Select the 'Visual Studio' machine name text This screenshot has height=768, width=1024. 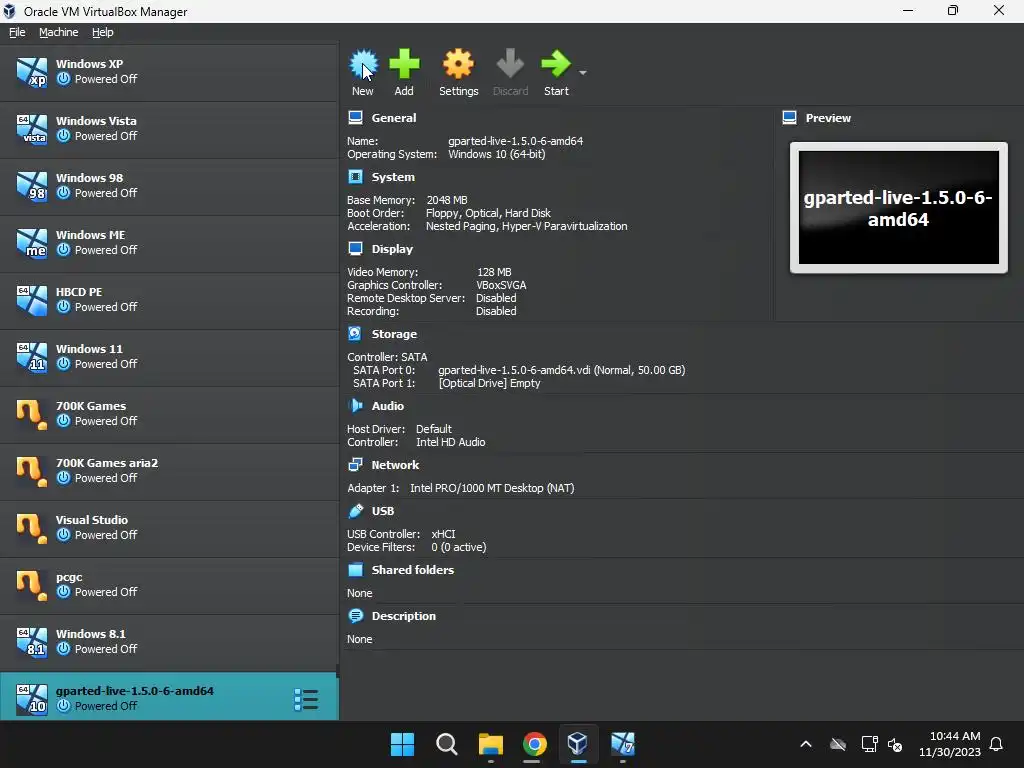(x=91, y=520)
